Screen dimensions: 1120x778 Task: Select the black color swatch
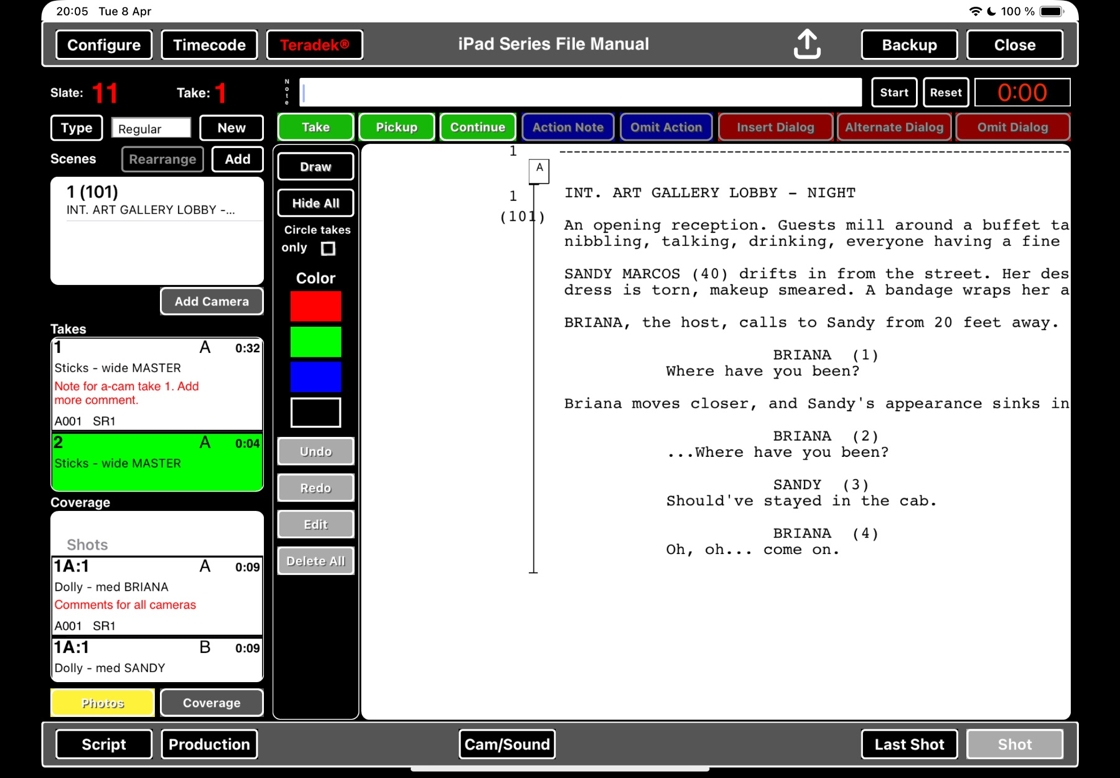click(315, 412)
